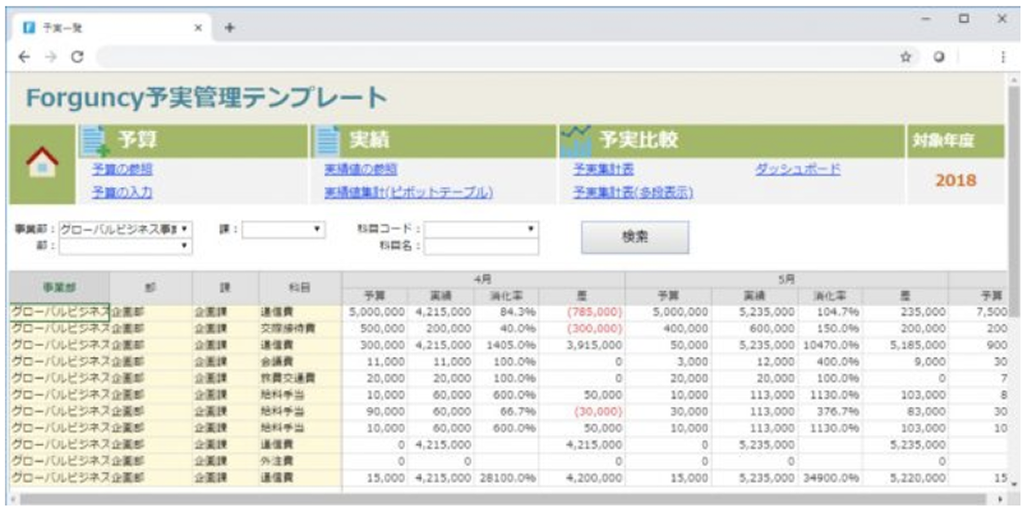
Task: Click the 部 column header
Action: click(x=151, y=288)
